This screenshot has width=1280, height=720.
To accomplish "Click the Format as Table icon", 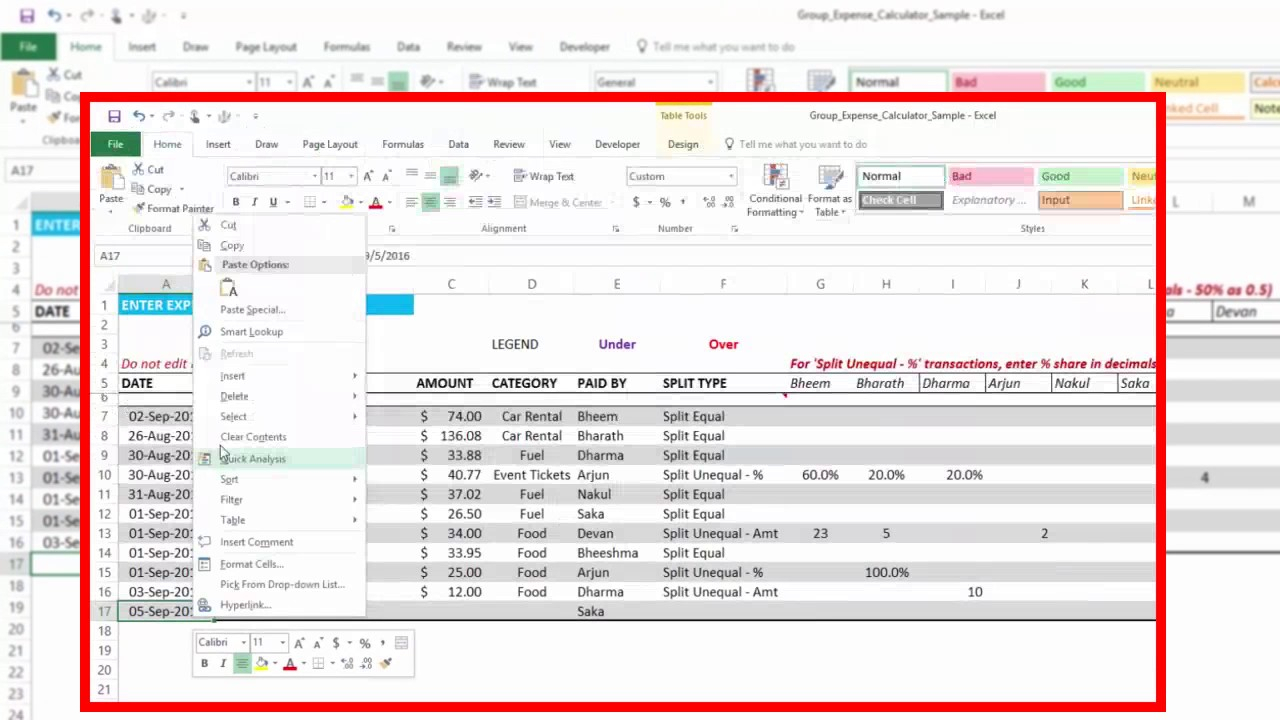I will pos(829,191).
